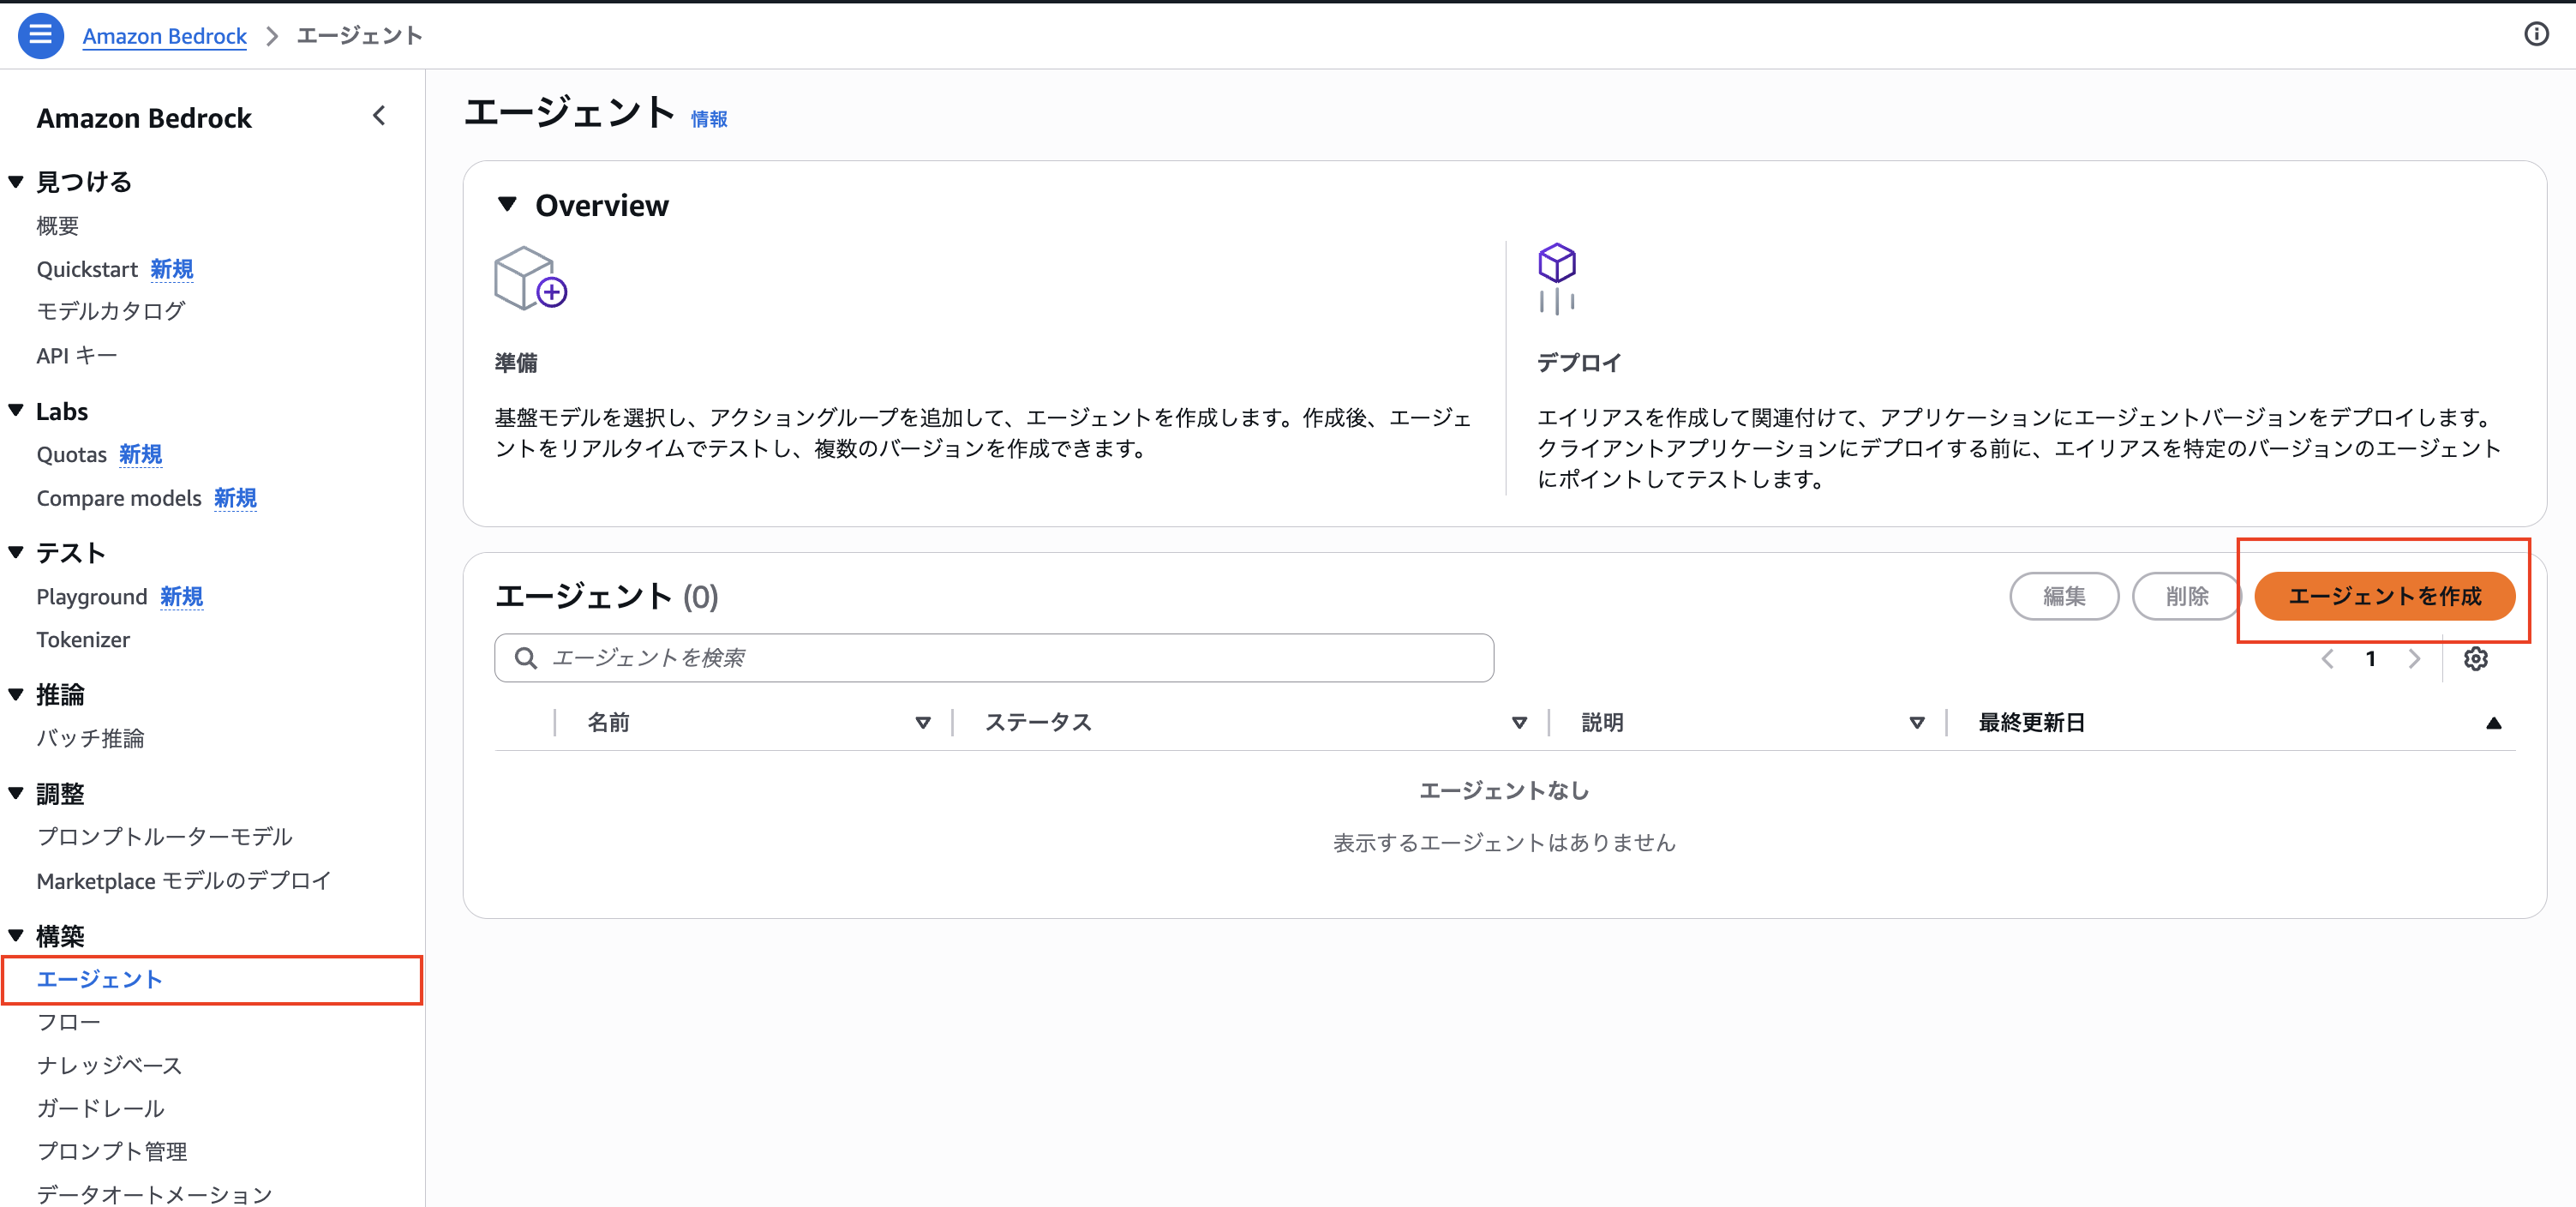The image size is (2576, 1207).
Task: Collapse the Amazon Bedrock sidebar with the chevron
Action: pos(379,116)
